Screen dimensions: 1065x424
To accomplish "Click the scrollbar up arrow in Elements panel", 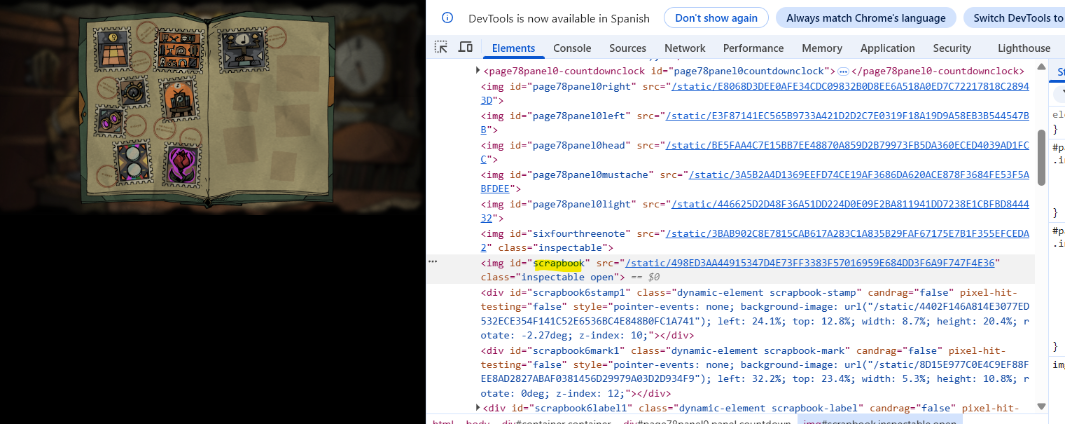I will [x=1042, y=67].
